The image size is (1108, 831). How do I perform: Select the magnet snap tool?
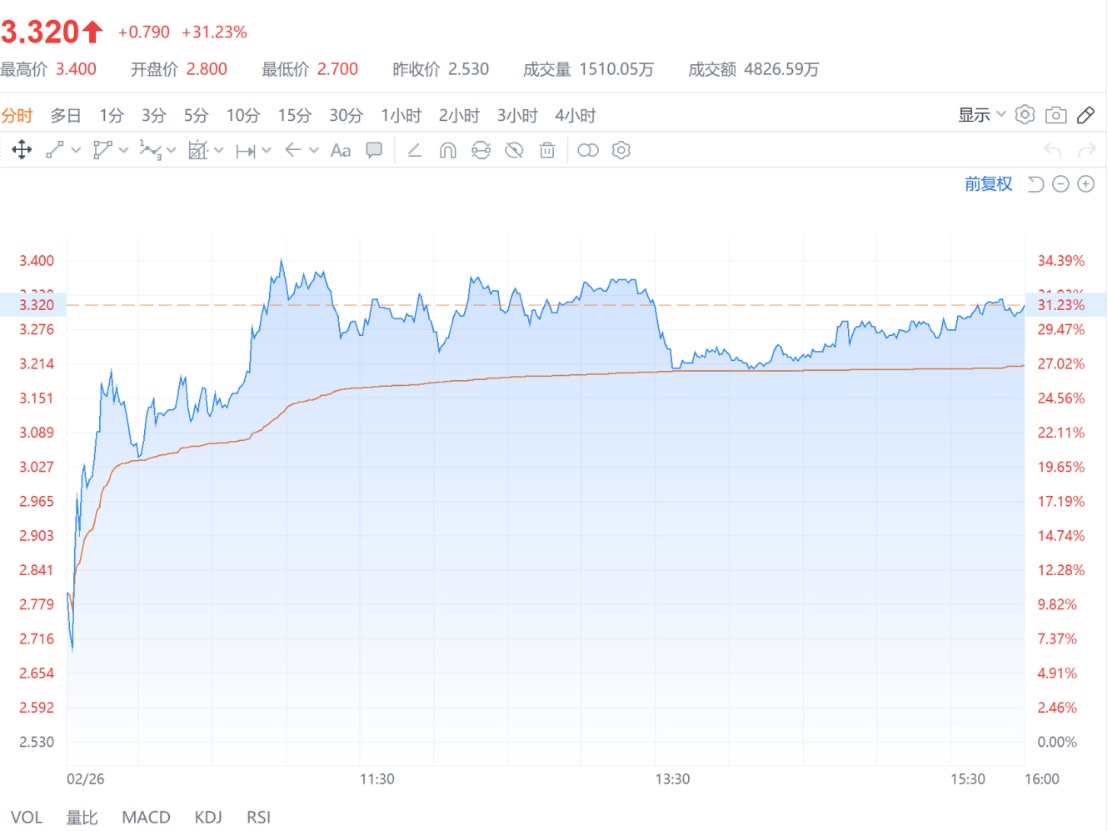(x=448, y=151)
